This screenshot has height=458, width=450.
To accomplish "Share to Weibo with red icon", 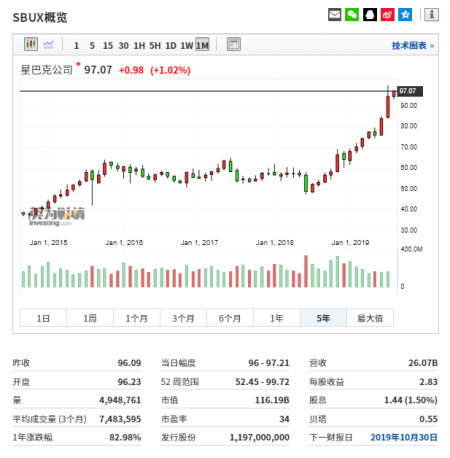I will [x=387, y=15].
